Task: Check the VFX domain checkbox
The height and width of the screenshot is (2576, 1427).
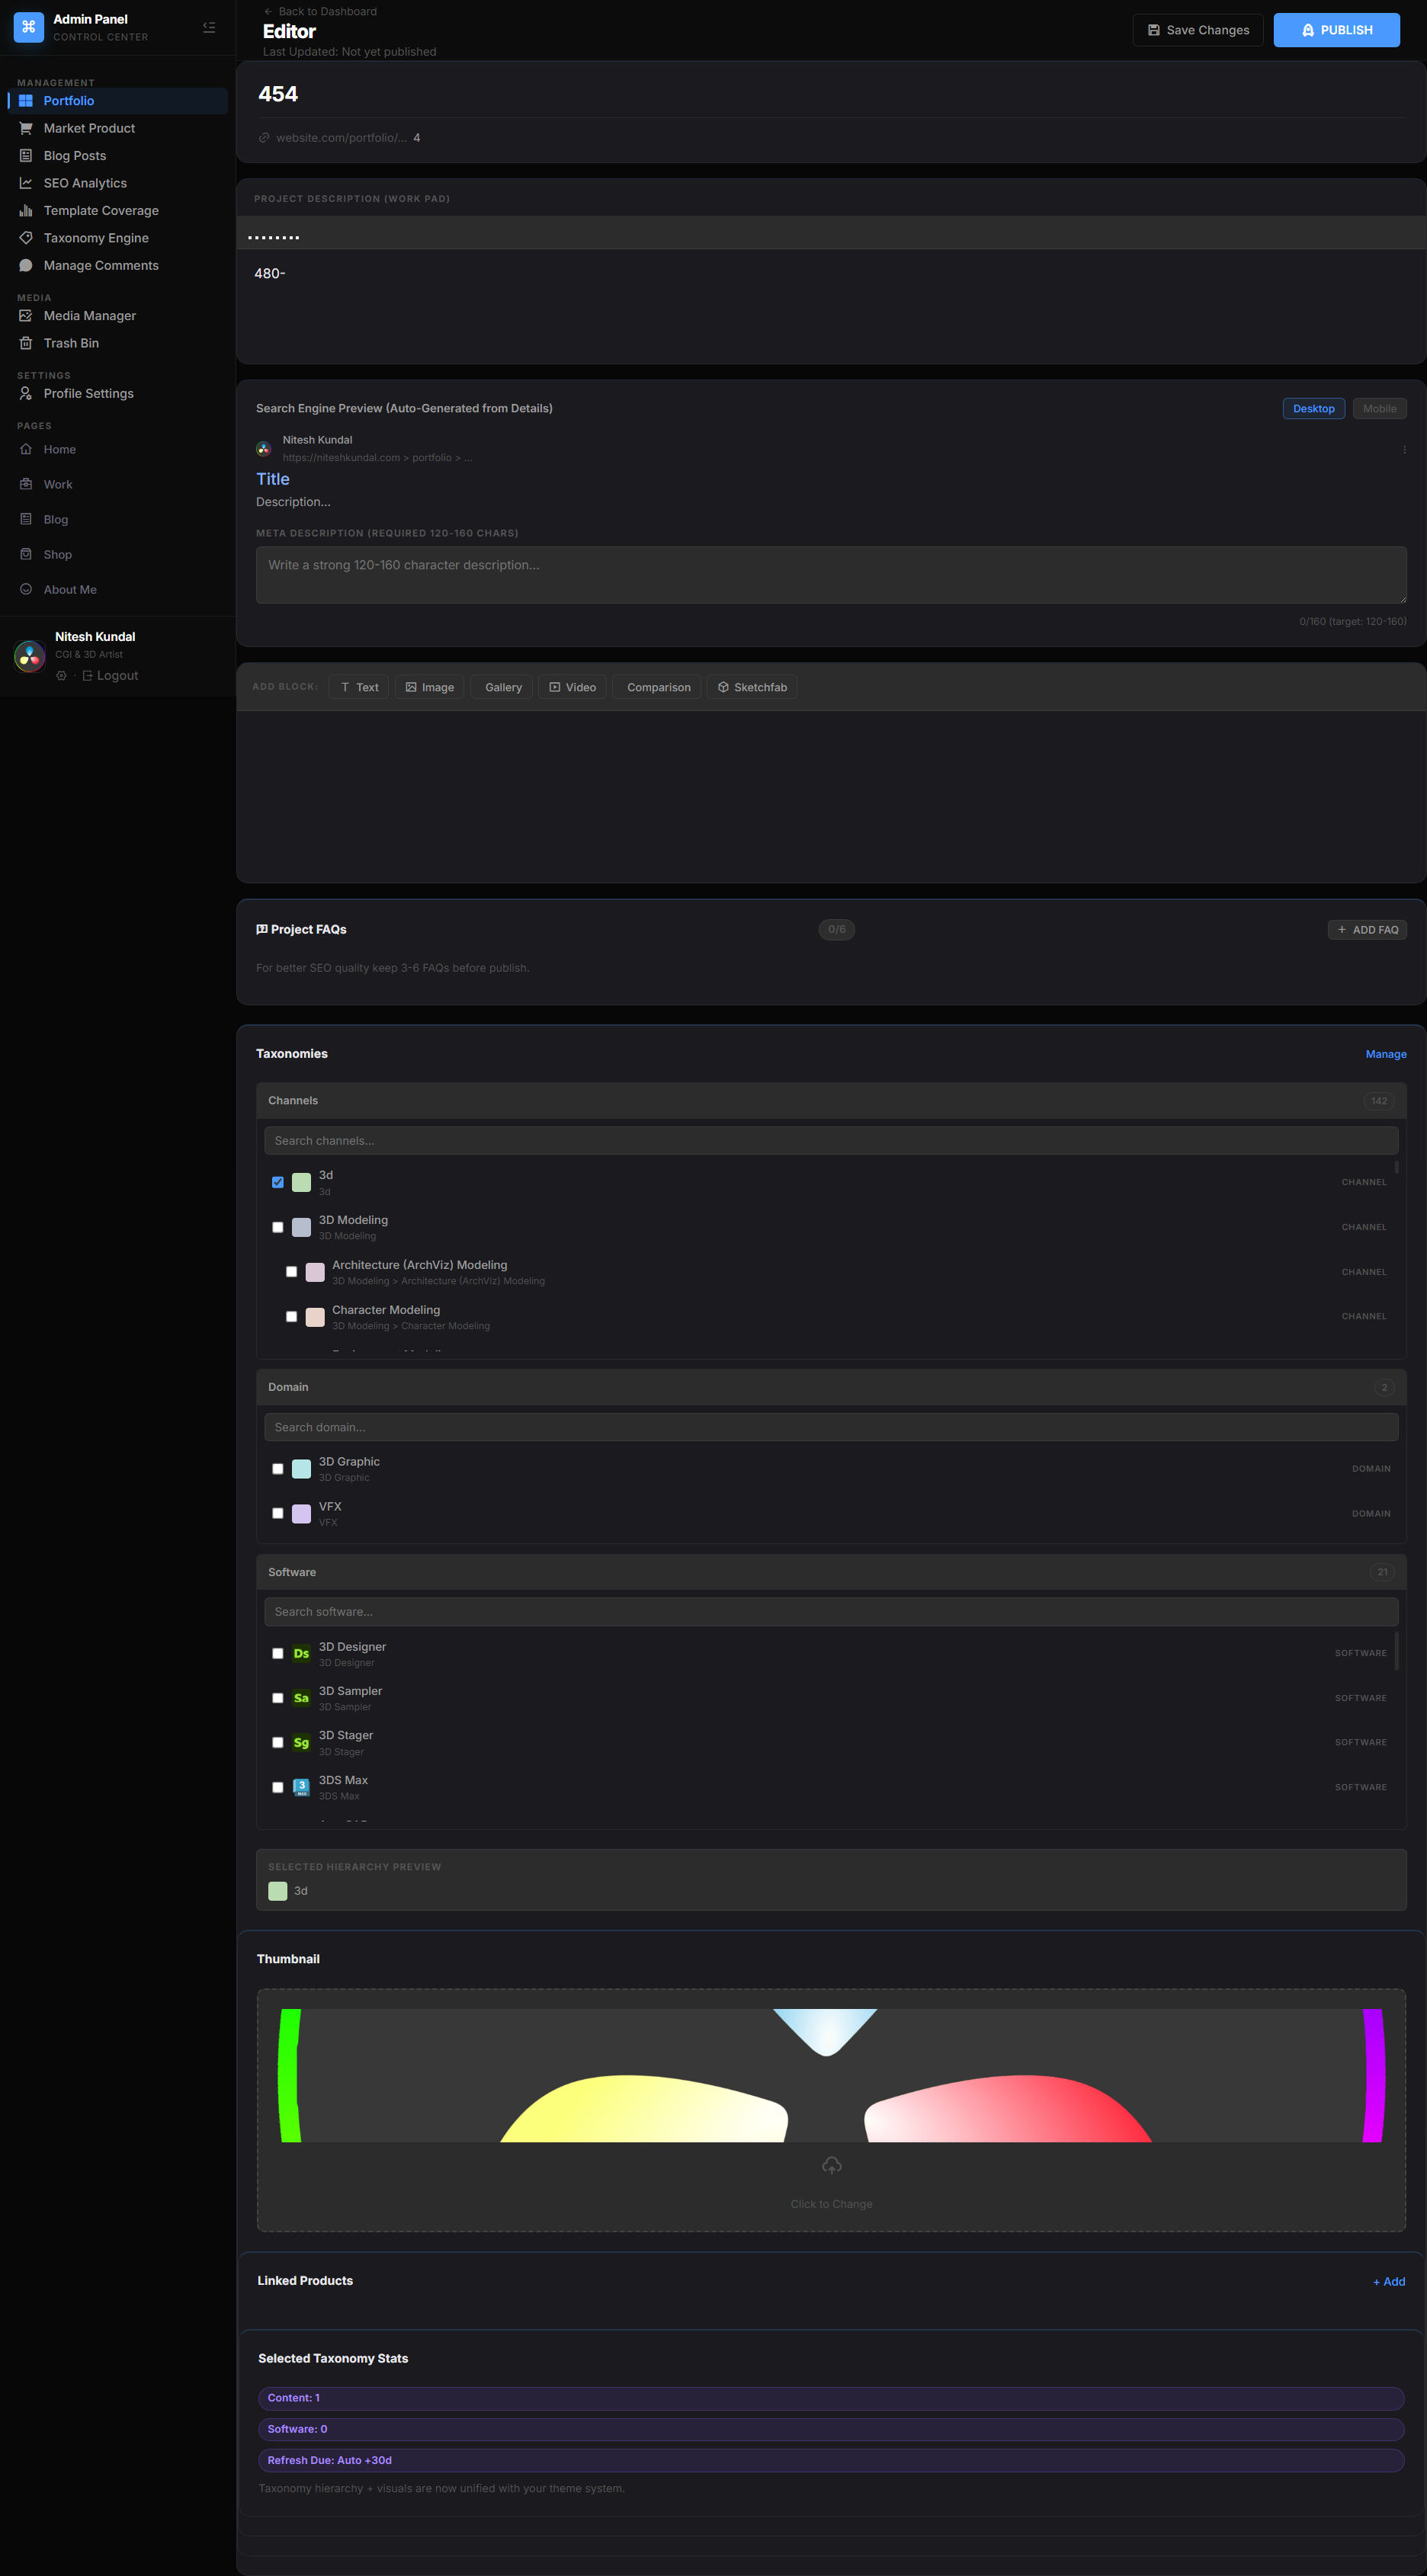Action: pos(278,1513)
